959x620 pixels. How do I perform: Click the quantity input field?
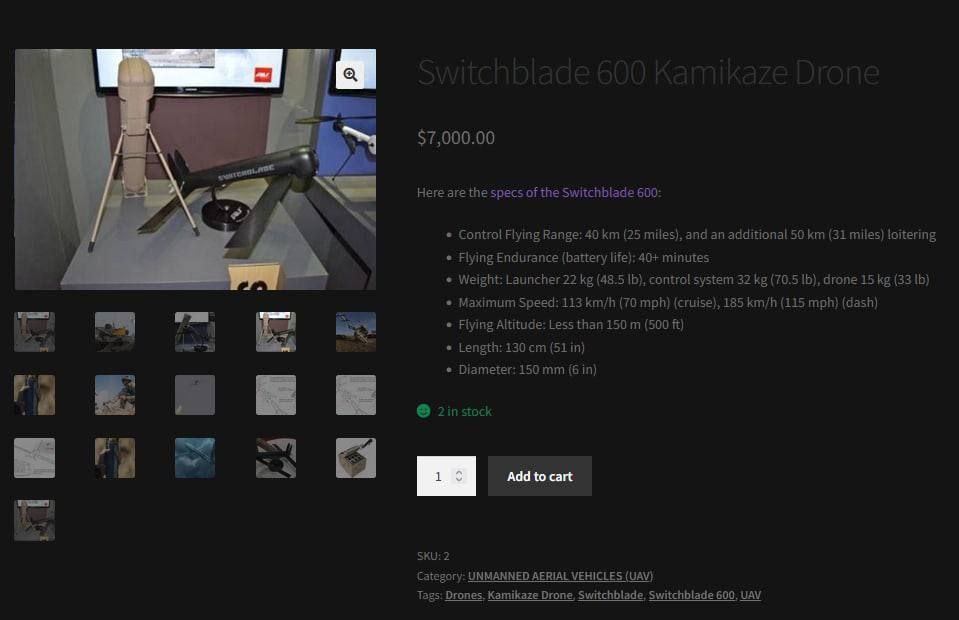click(446, 476)
